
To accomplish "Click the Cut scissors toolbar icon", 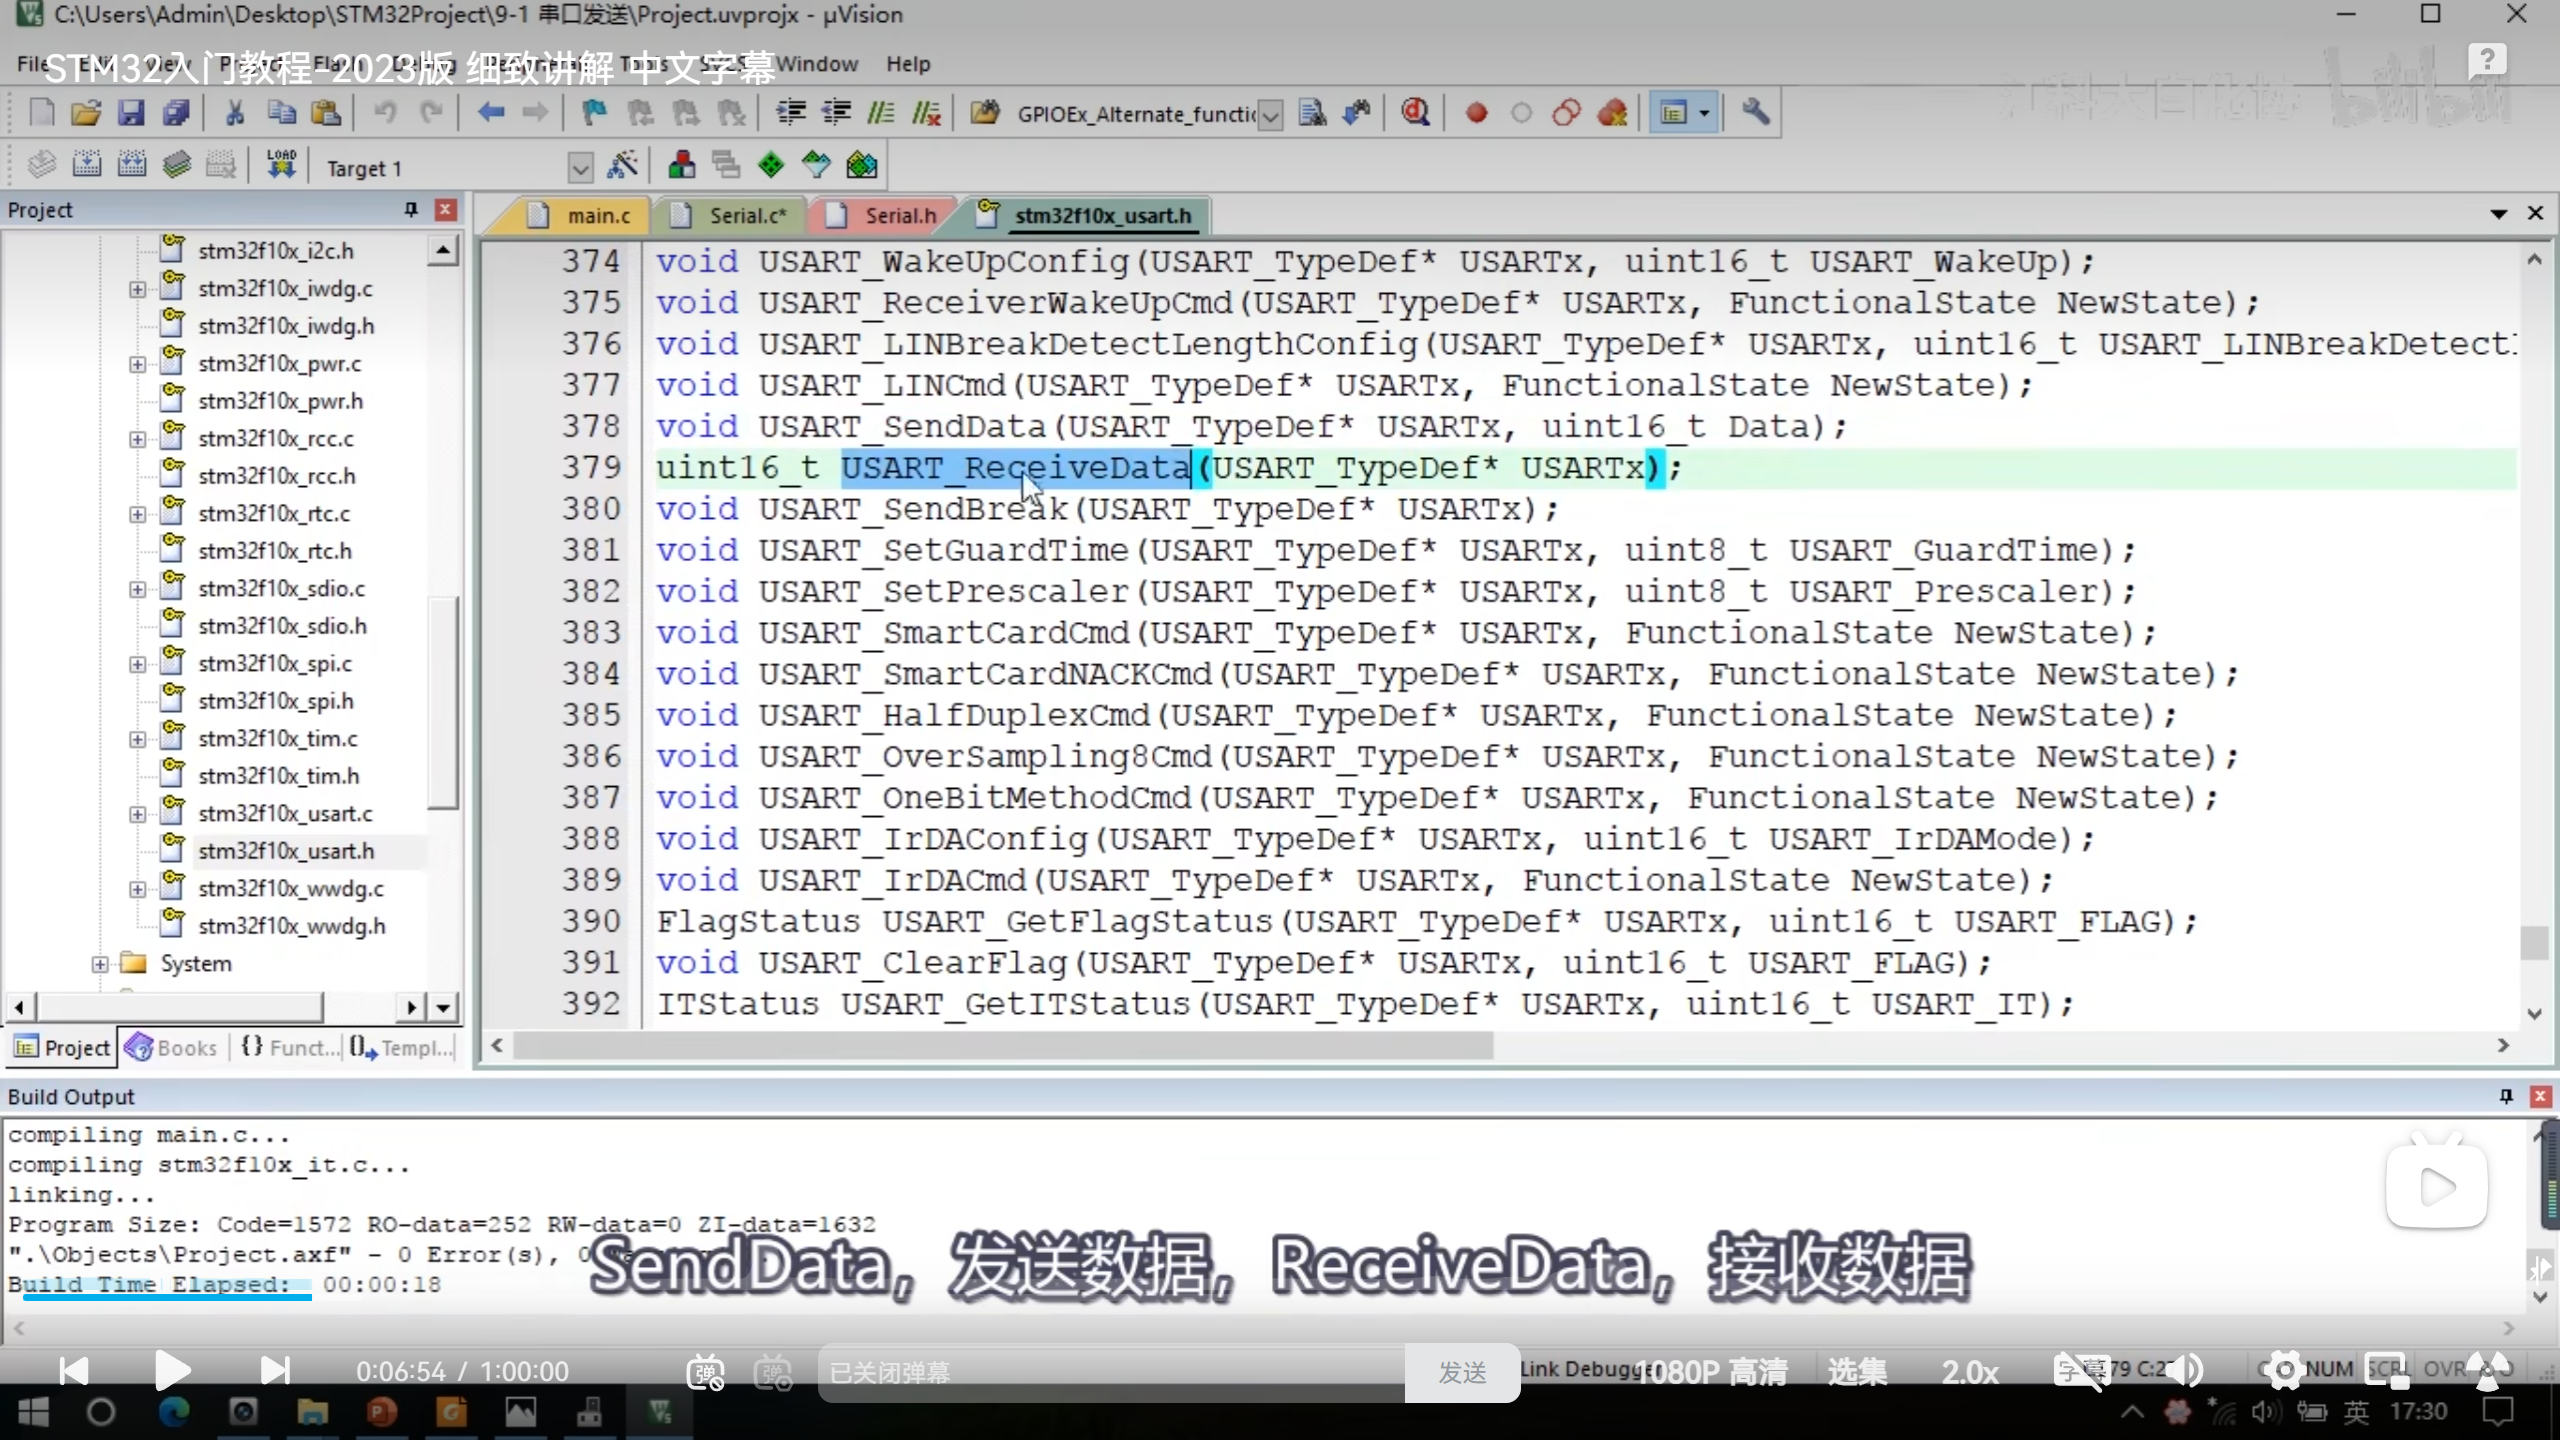I will point(235,113).
